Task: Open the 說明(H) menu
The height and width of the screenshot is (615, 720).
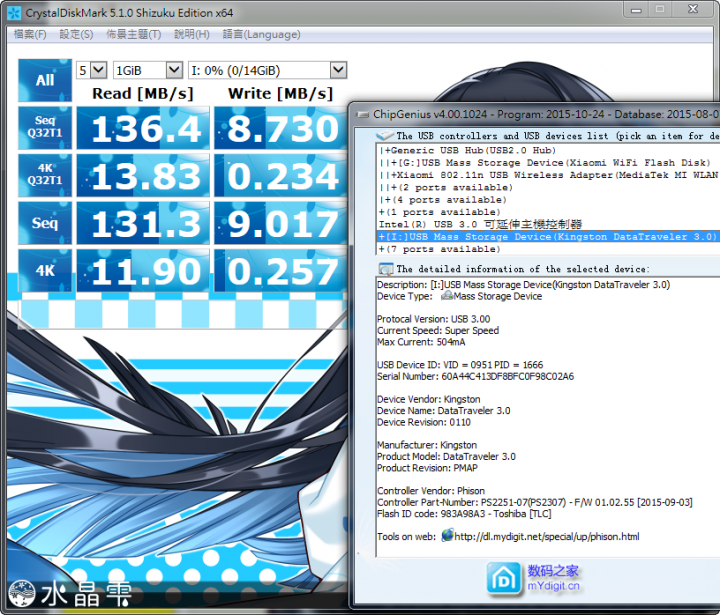Action: (x=192, y=34)
